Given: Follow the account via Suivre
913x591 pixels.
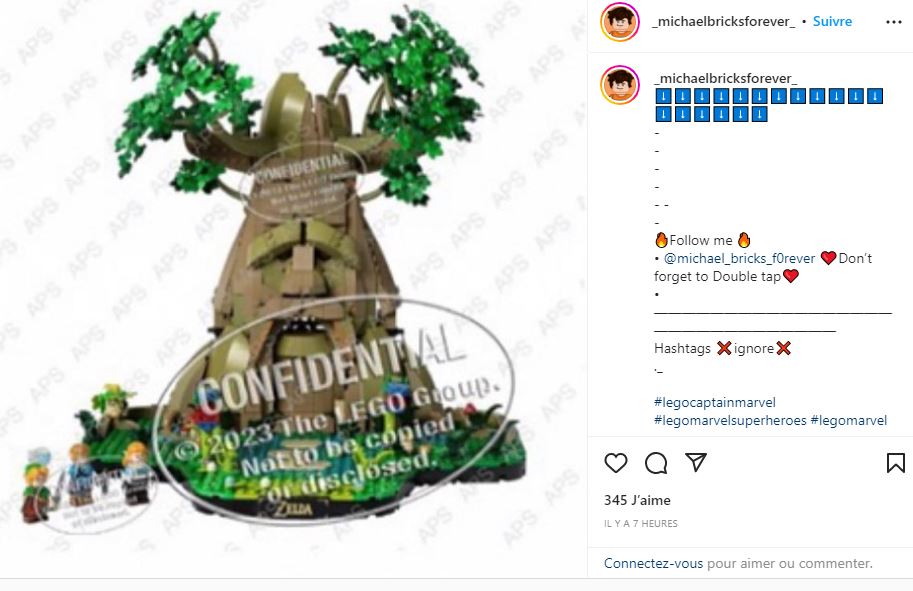Looking at the screenshot, I should [x=832, y=22].
